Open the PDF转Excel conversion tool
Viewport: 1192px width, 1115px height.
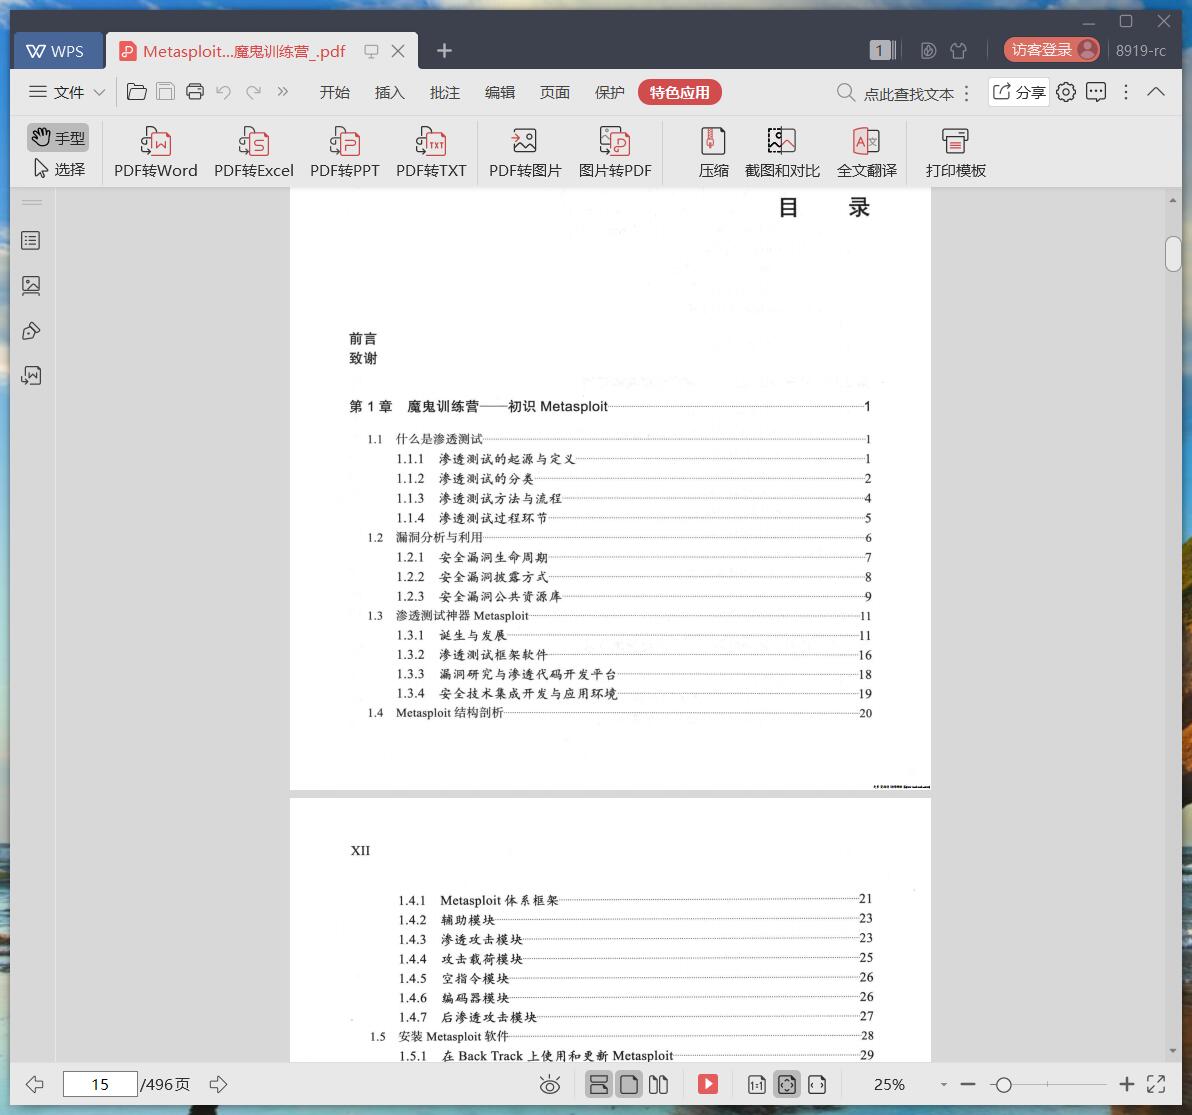click(254, 152)
